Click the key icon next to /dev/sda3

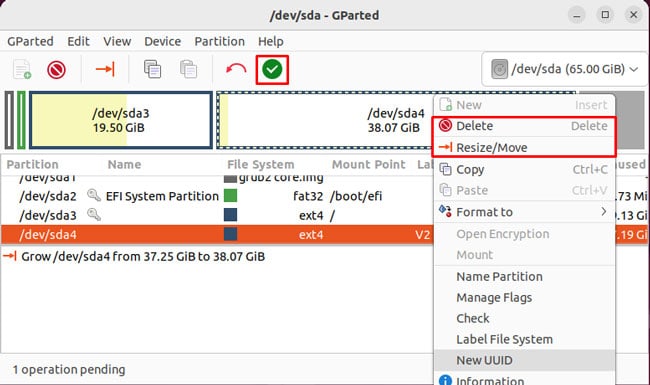94,215
